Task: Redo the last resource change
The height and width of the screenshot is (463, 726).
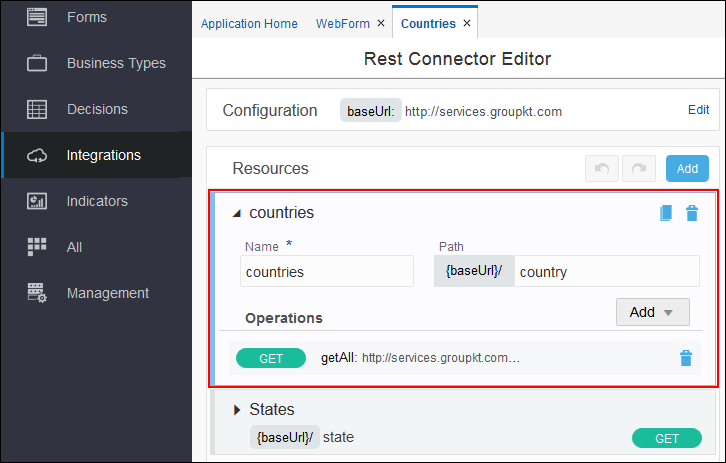Action: coord(638,169)
